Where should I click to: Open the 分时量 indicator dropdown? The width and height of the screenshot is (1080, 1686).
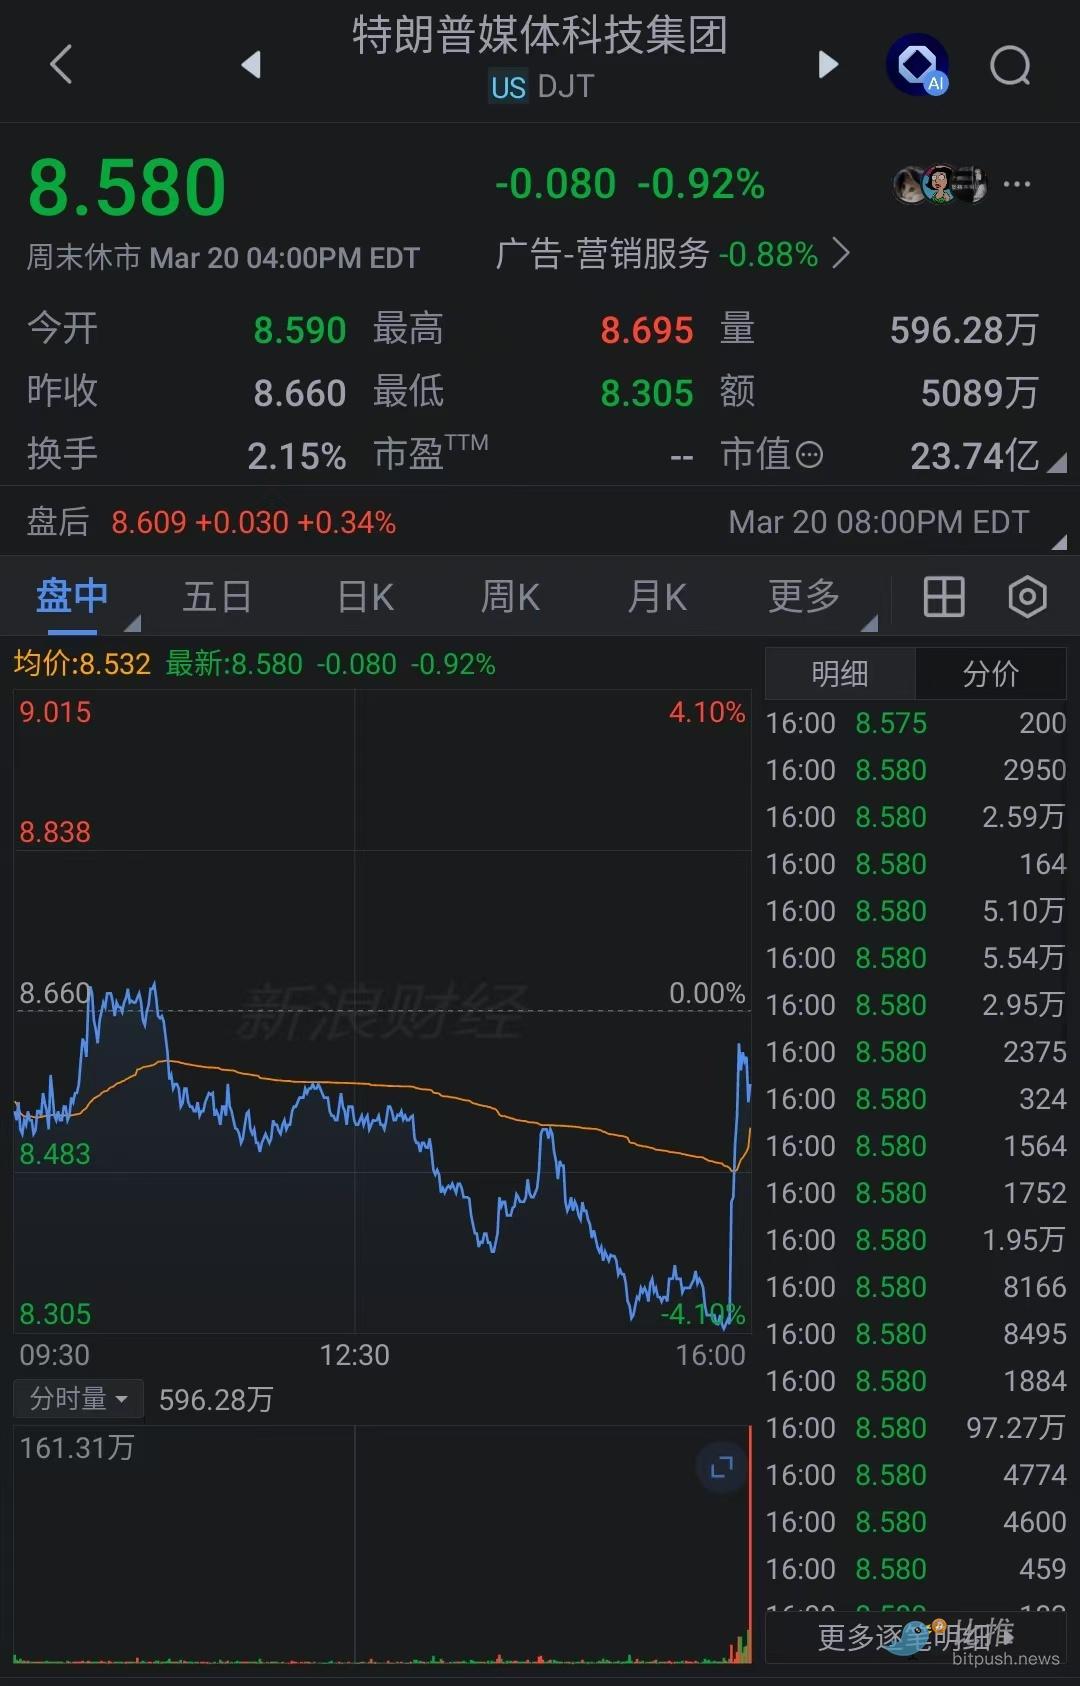(78, 1398)
